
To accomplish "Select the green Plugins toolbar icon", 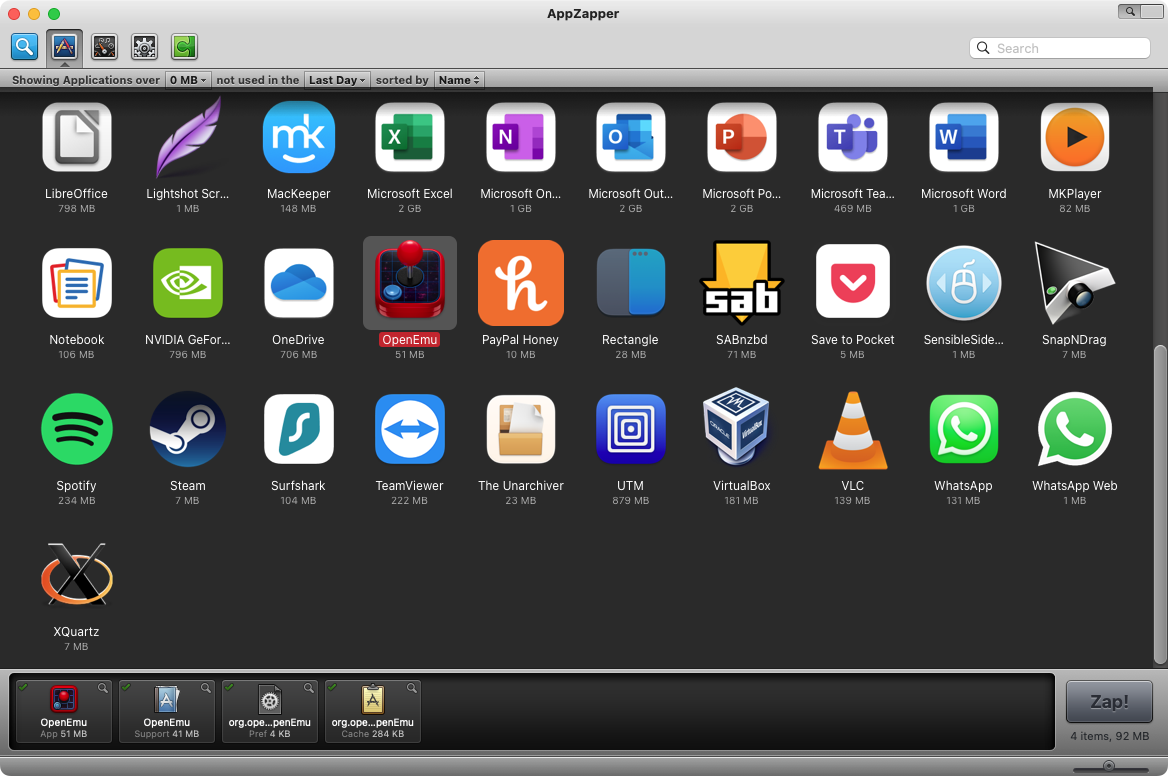I will tap(184, 46).
